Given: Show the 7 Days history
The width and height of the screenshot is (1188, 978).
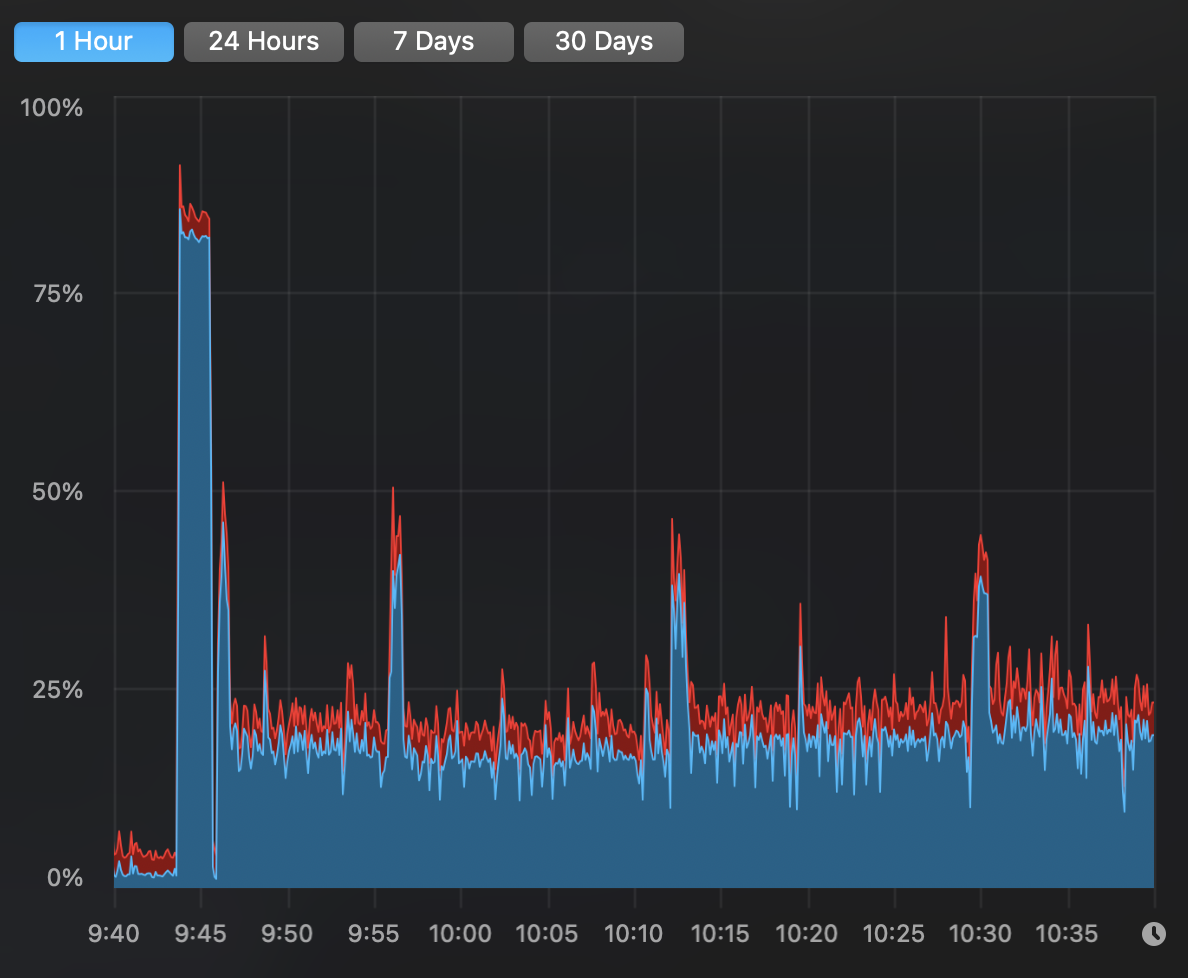Looking at the screenshot, I should [x=433, y=42].
